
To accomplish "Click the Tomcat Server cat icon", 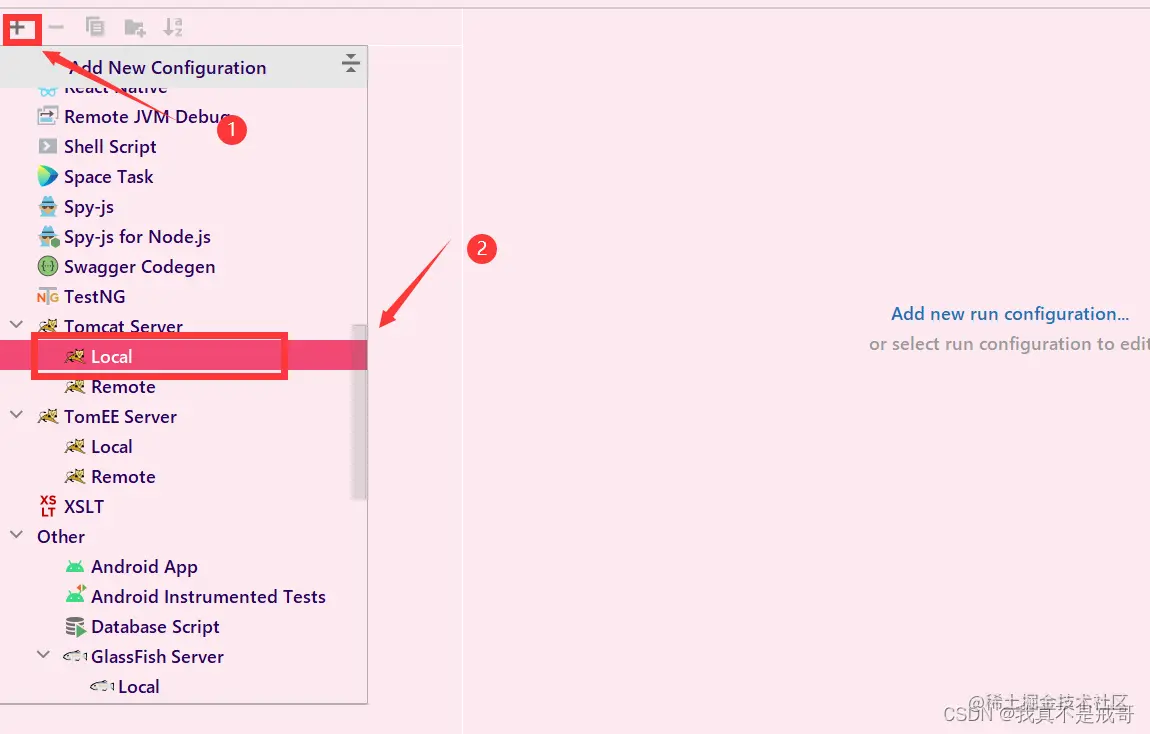I will point(48,326).
